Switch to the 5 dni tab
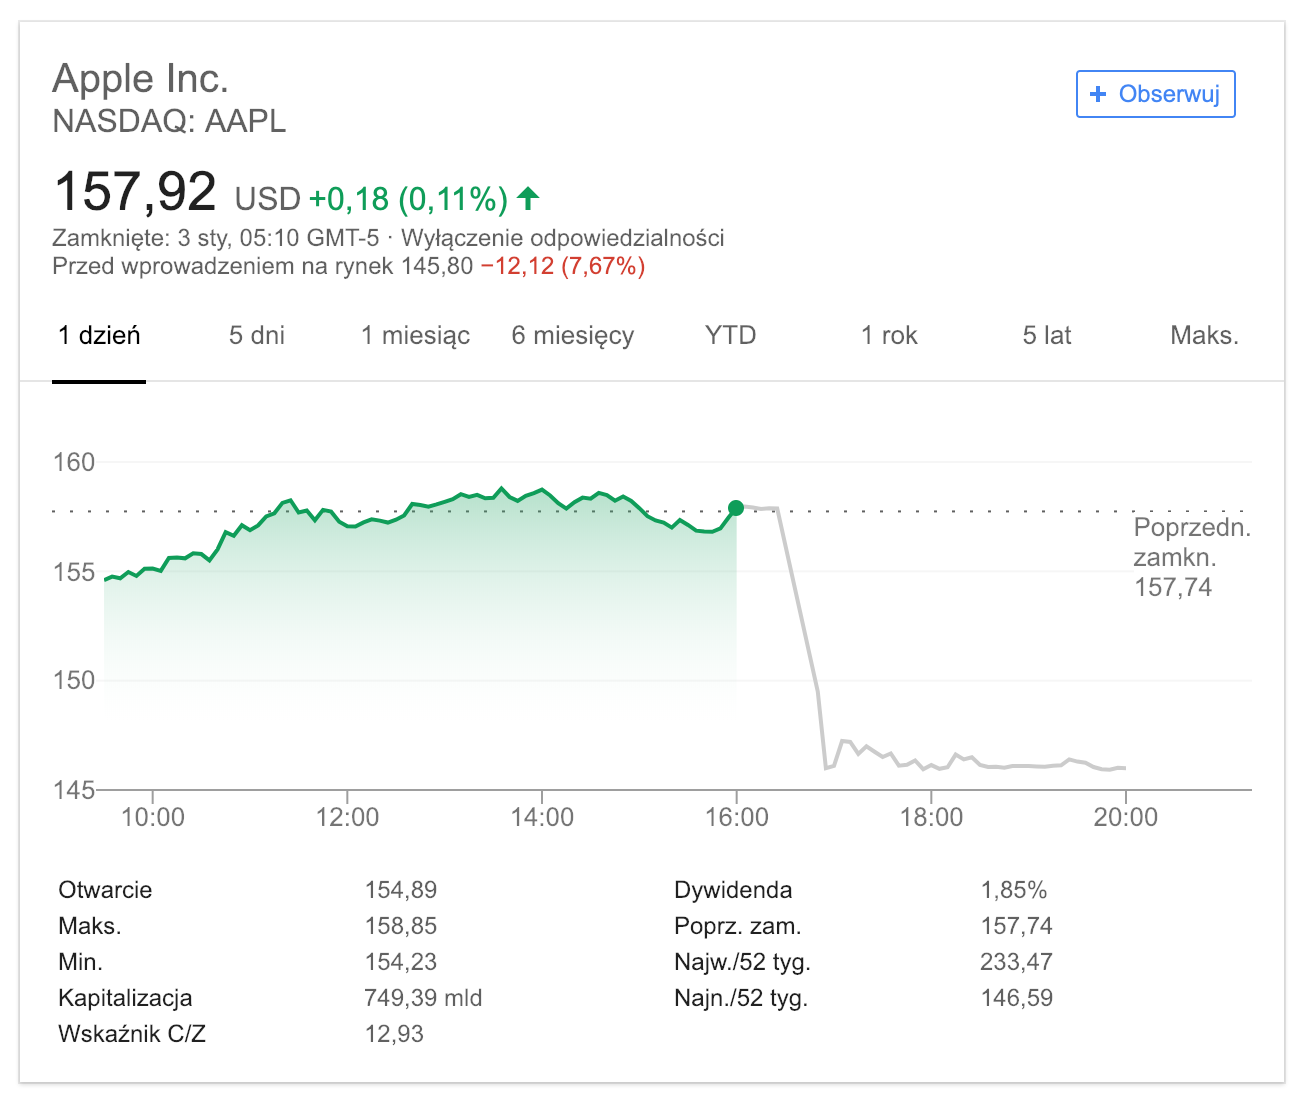 pyautogui.click(x=257, y=336)
